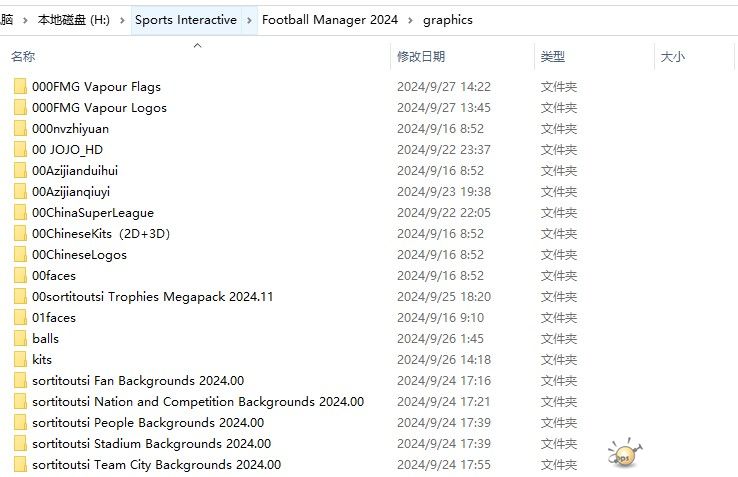The height and width of the screenshot is (477, 738).
Task: Select the People Backgrounds 2024.00 folder icon
Action: pos(20,423)
